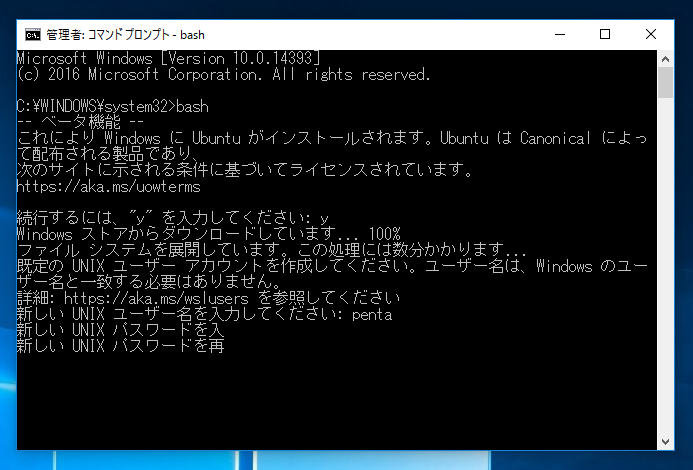Image resolution: width=693 pixels, height=470 pixels.
Task: Click the '新しい UNIX パスワードを入' line
Action: coord(121,330)
